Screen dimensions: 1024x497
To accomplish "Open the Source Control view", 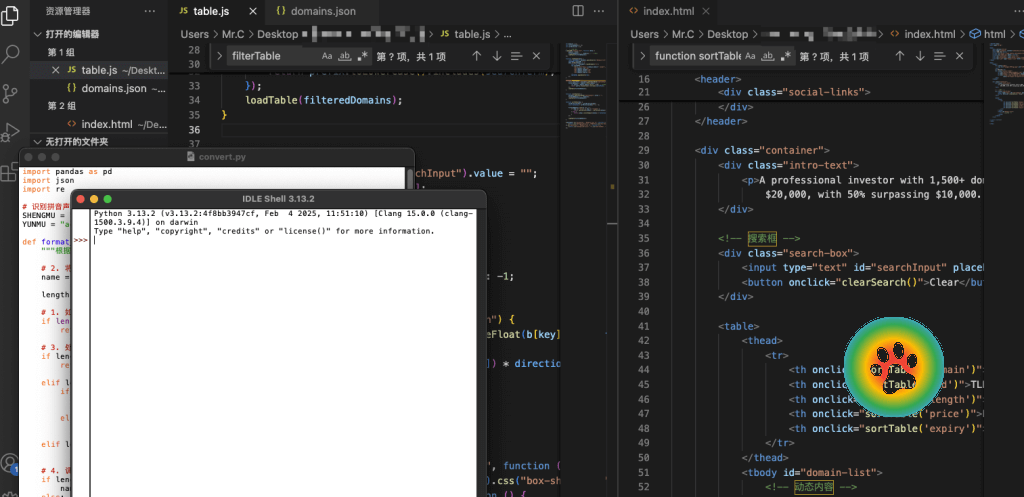I will coord(11,92).
